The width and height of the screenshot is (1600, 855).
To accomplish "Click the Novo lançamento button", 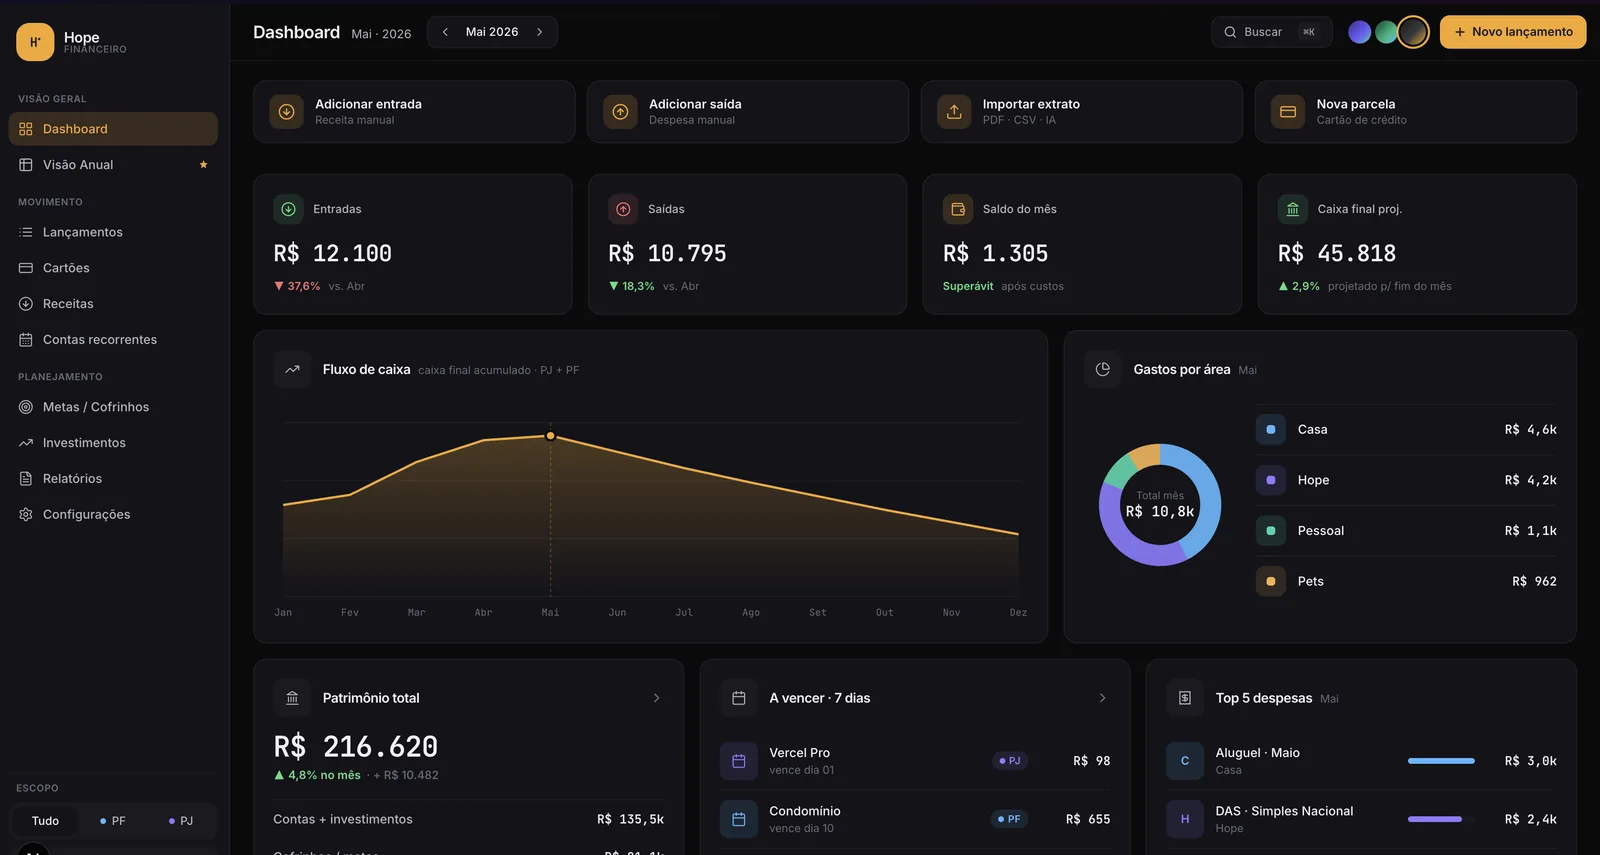I will (1513, 32).
